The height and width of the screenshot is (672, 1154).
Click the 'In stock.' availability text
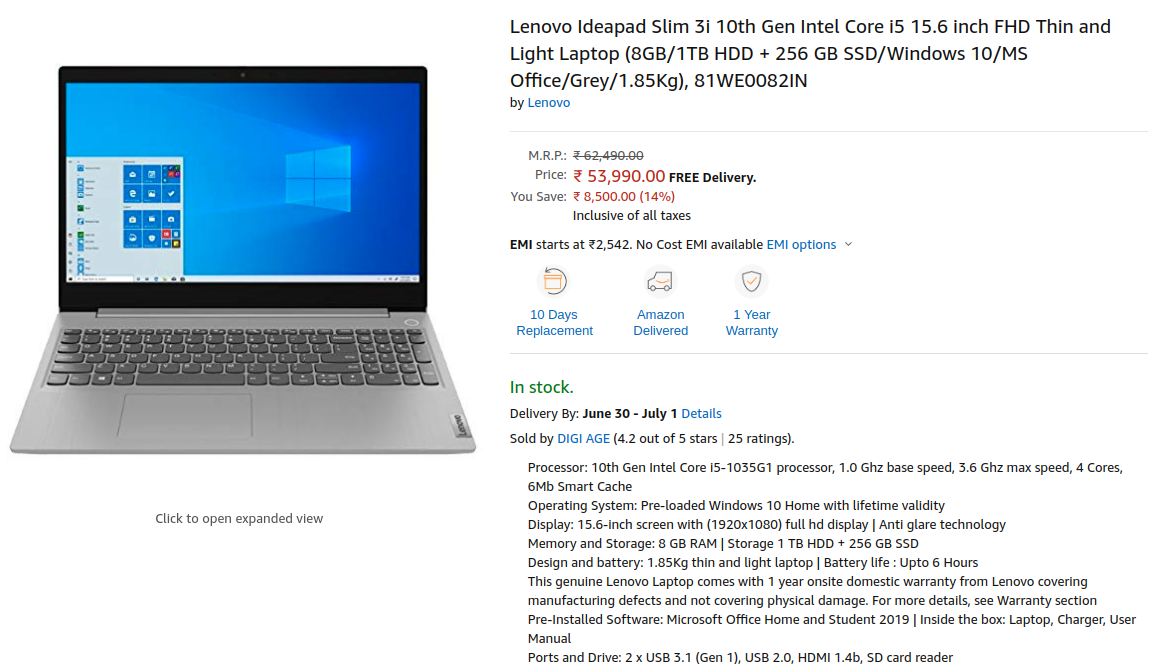[542, 387]
